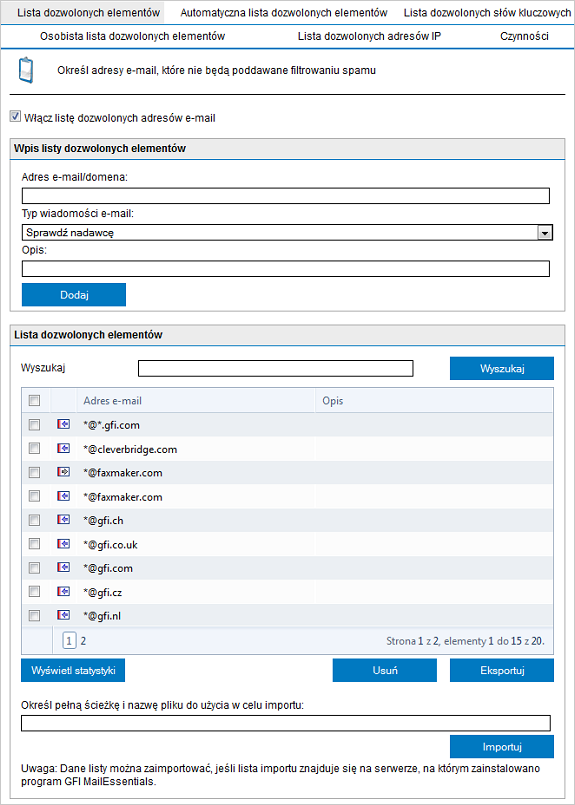Open 'Osobista lista dozwolonych elementów' tab
This screenshot has height=805, width=575.
point(132,36)
